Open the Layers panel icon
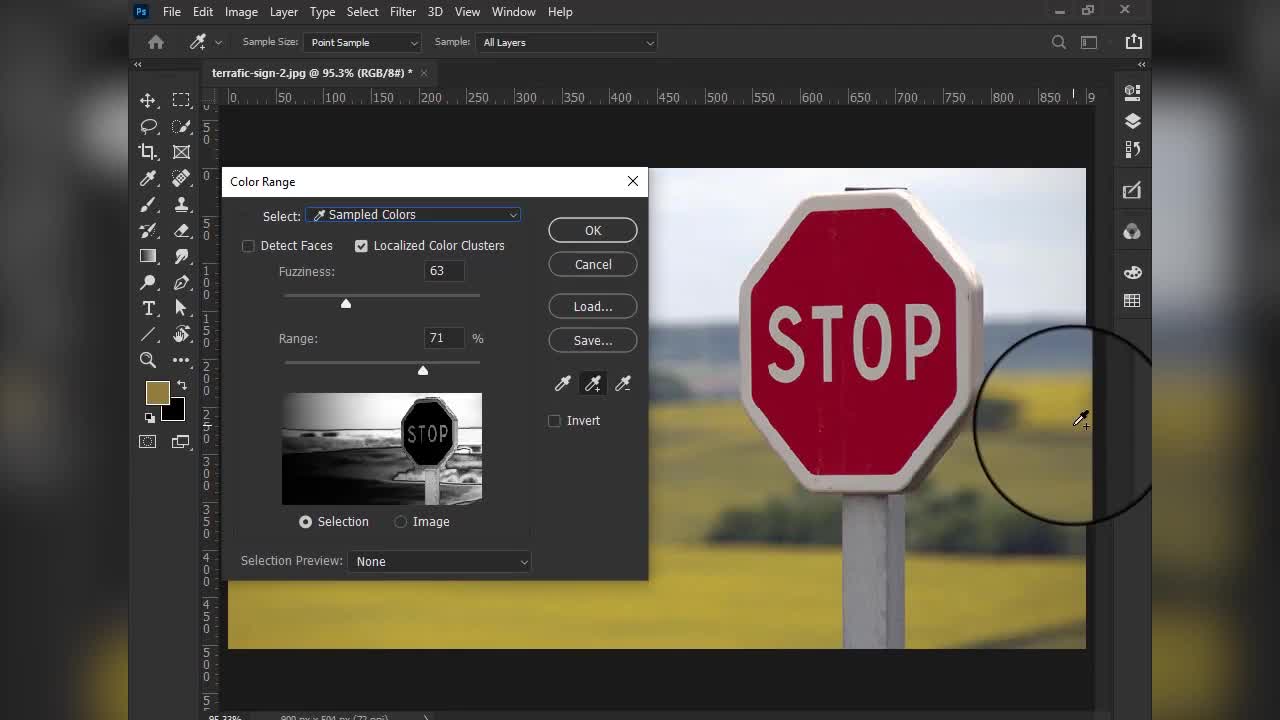1280x720 pixels. [x=1132, y=121]
